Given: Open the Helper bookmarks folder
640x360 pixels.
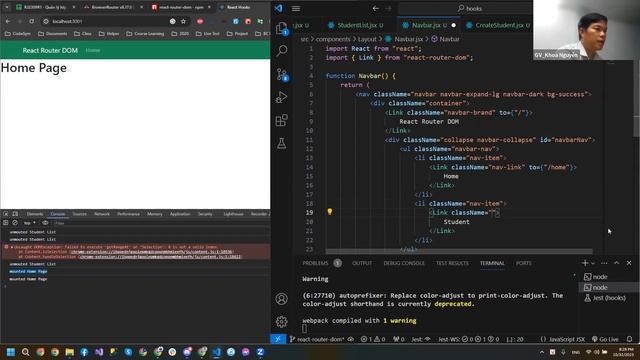Looking at the screenshot, I should point(109,33).
